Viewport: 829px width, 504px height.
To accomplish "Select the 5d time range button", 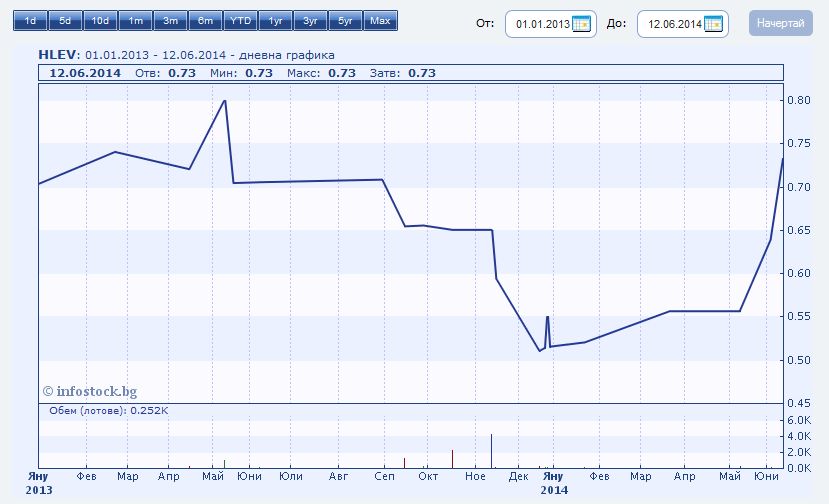I will [x=66, y=21].
